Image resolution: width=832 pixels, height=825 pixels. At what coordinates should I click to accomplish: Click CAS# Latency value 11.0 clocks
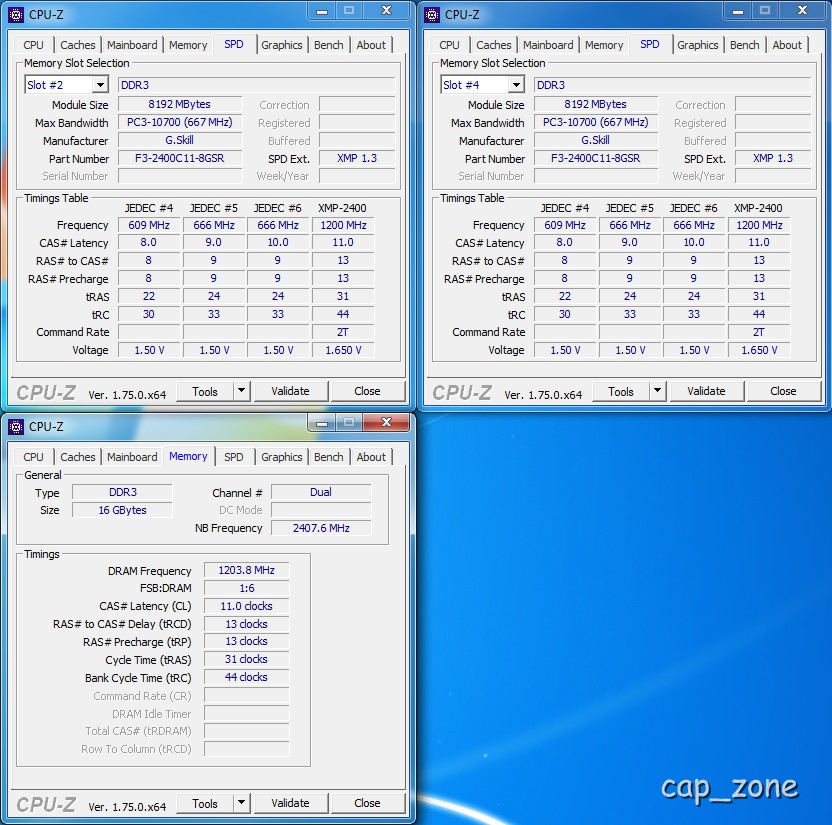(247, 606)
